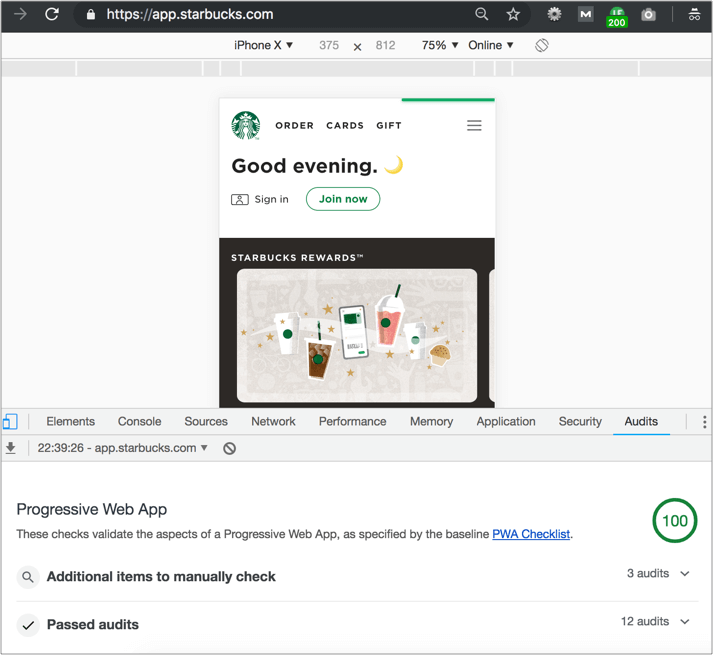Select the Performance tab
Screen dimensions: 713x655
(352, 422)
